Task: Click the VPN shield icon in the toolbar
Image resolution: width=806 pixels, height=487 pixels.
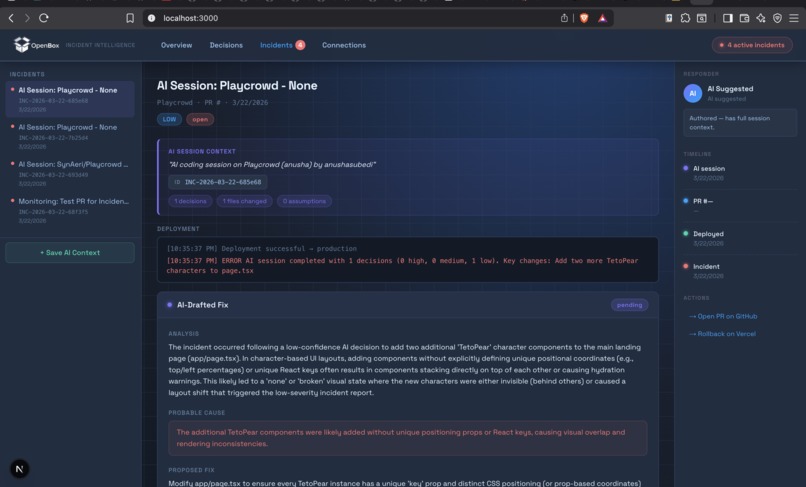Action: [x=777, y=18]
